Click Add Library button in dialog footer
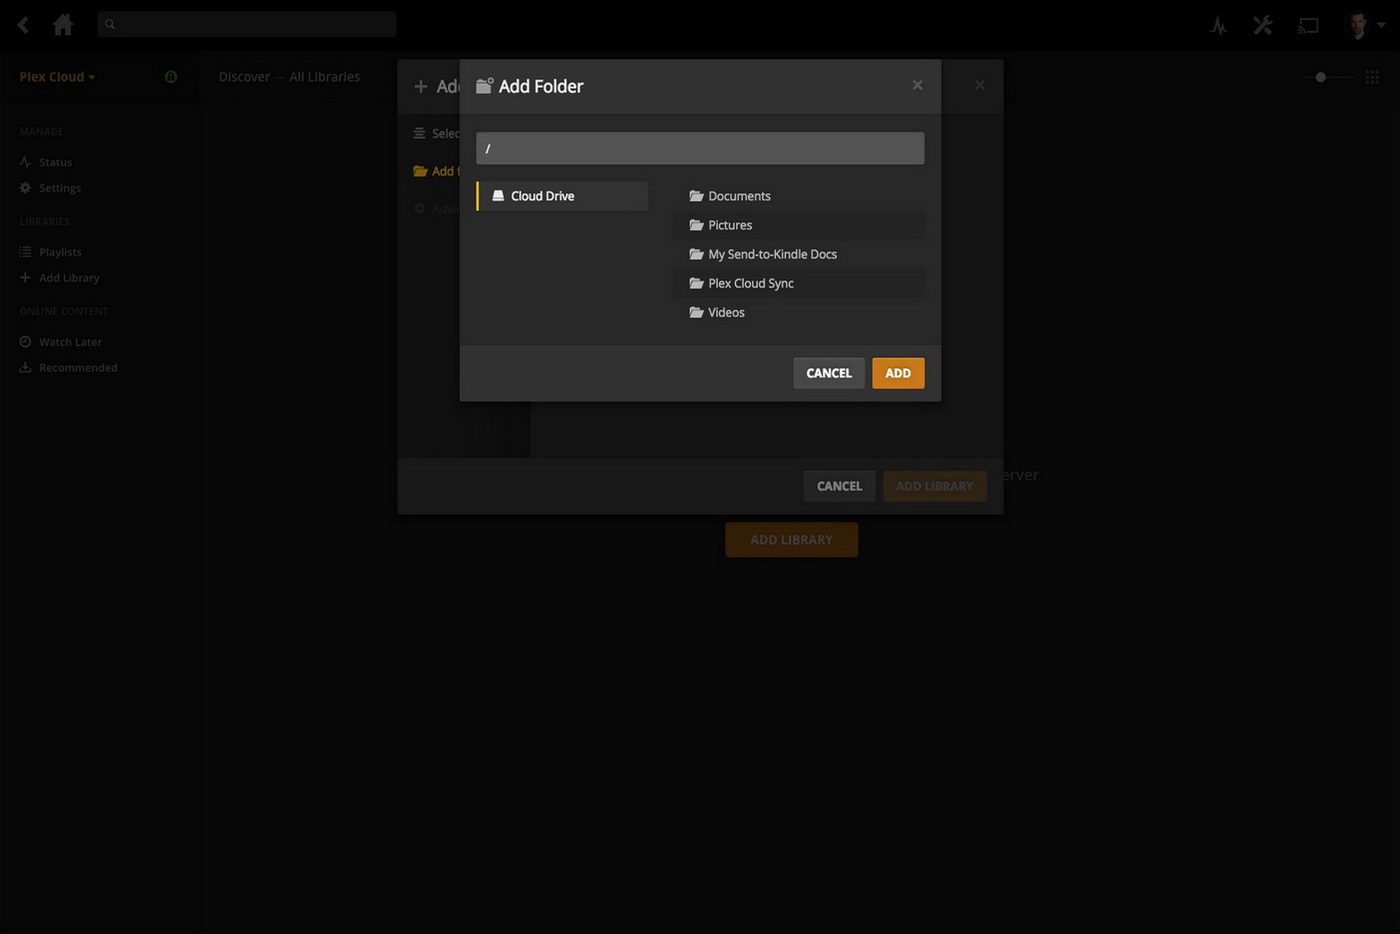Image resolution: width=1400 pixels, height=934 pixels. click(935, 486)
